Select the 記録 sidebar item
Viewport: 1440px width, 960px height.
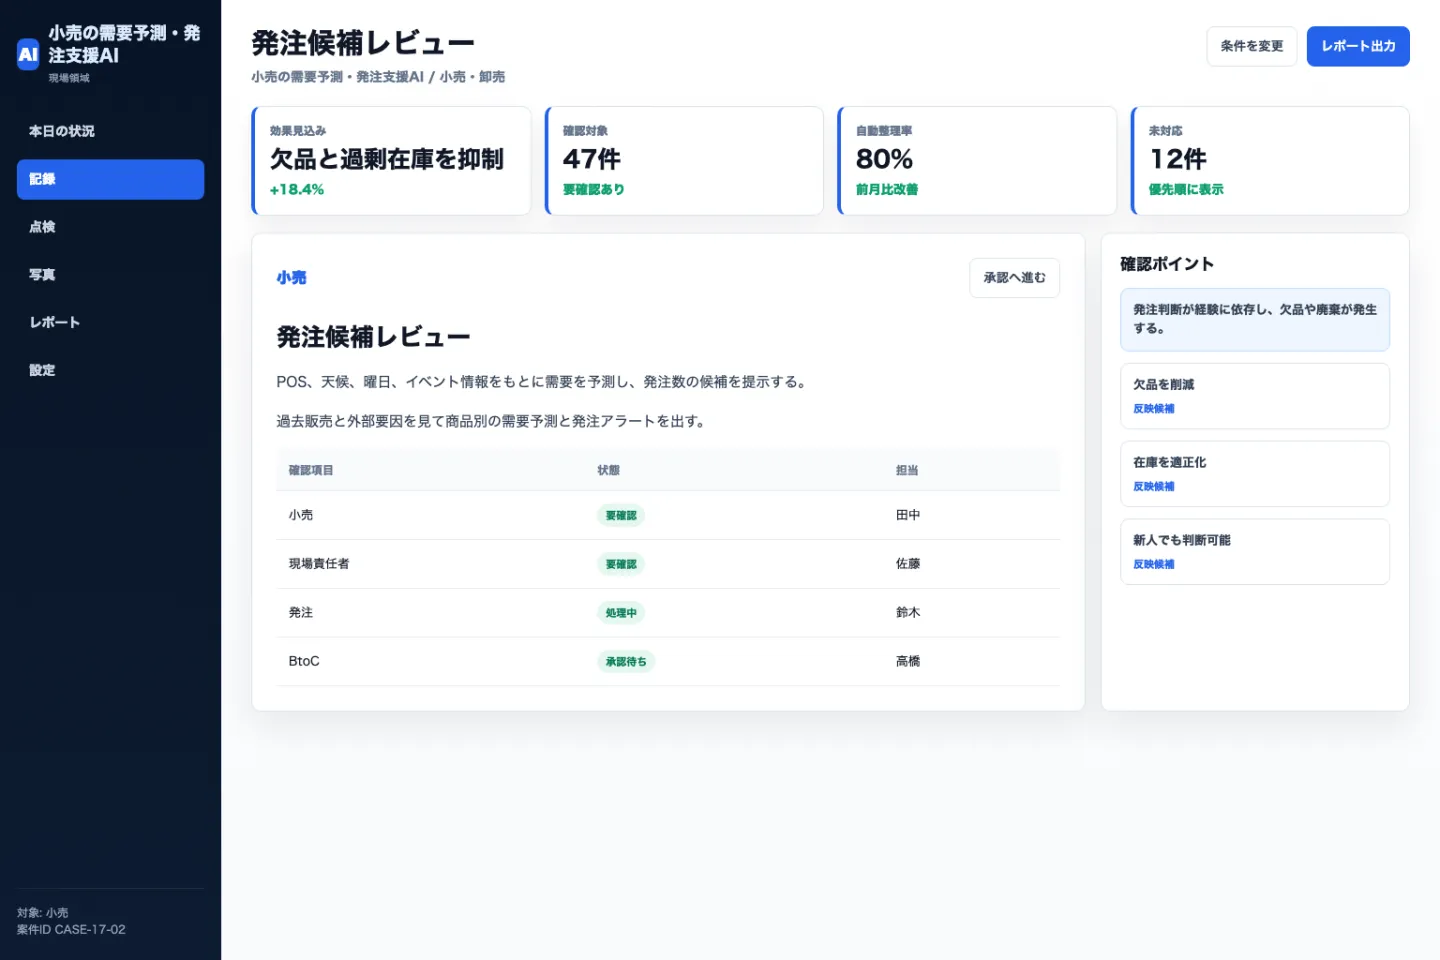coord(110,179)
